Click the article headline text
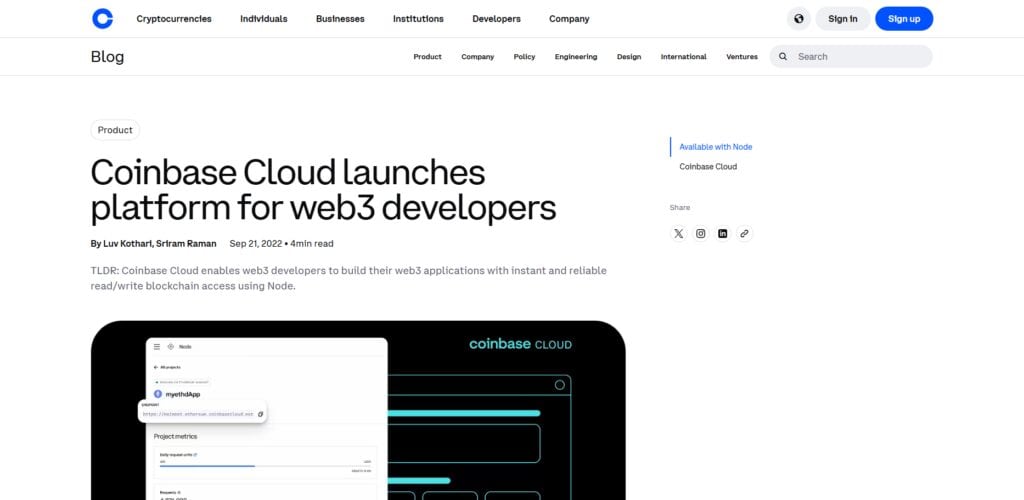This screenshot has width=1024, height=500. [x=323, y=190]
